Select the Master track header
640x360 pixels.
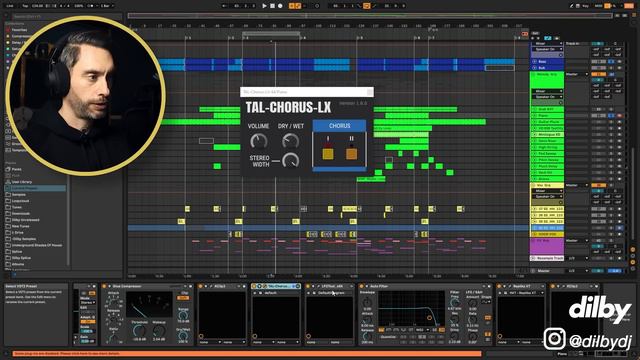[547, 271]
